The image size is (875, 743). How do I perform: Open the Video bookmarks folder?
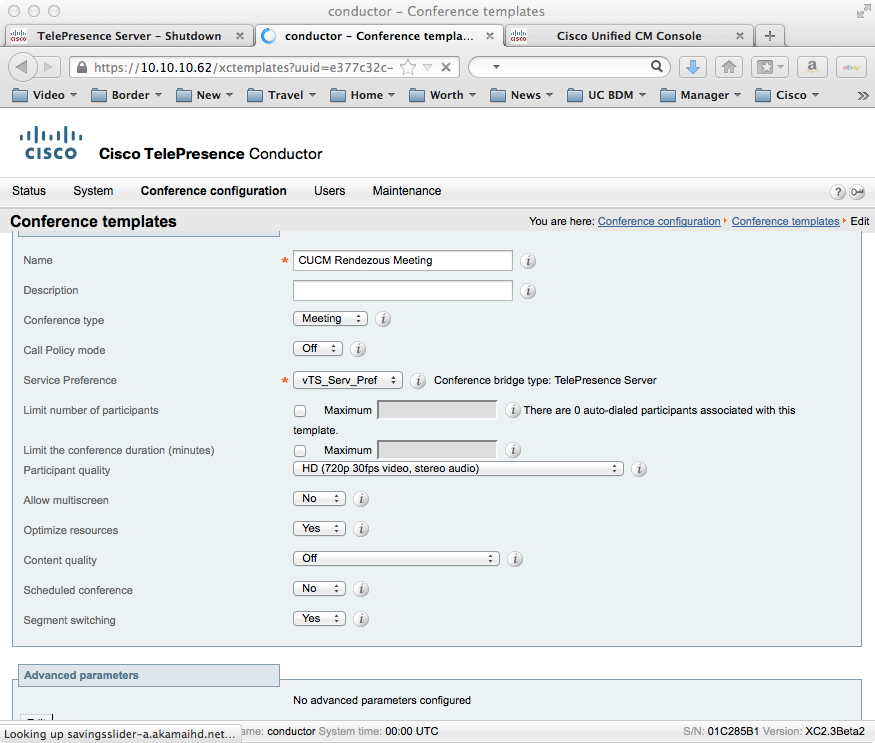pos(44,95)
